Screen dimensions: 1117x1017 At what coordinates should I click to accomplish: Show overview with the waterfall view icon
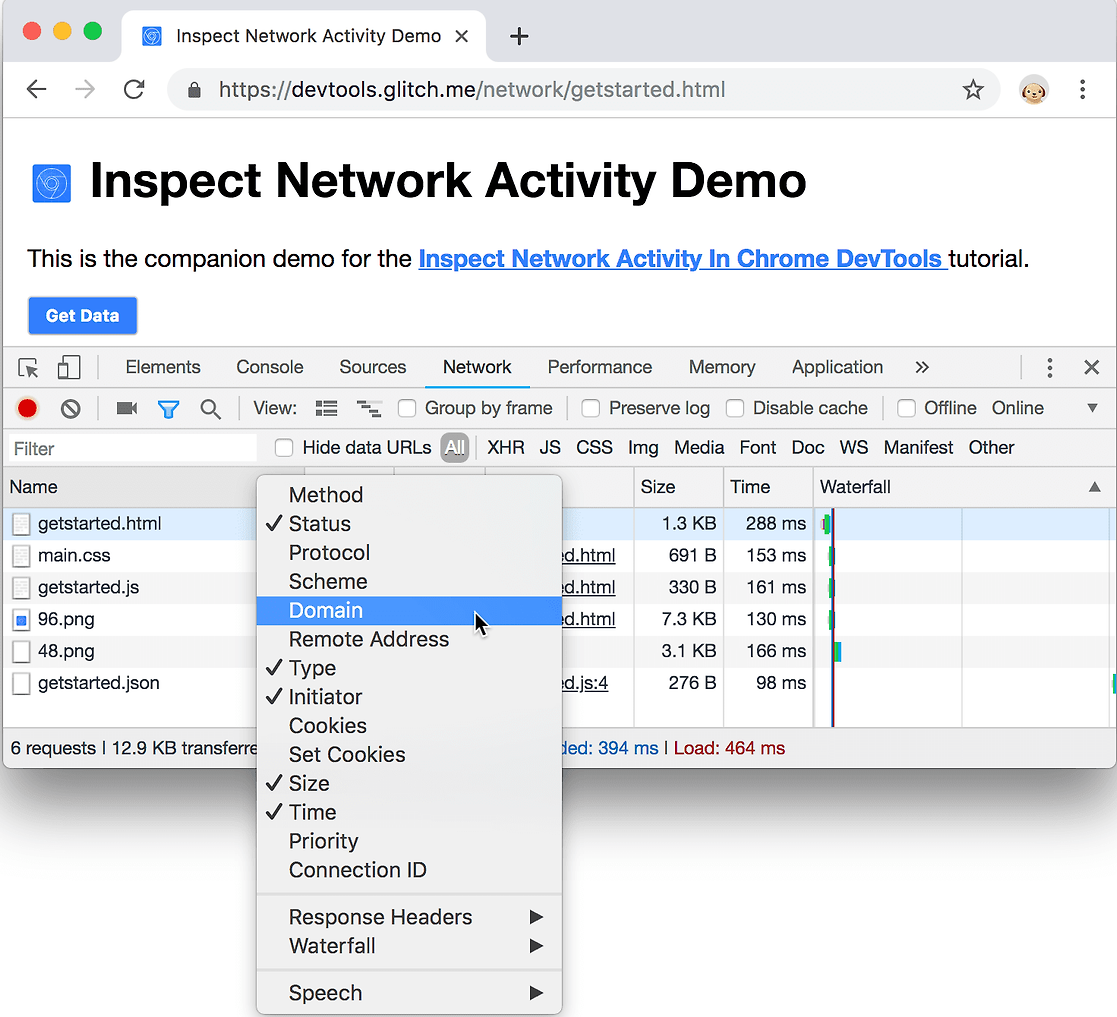(x=369, y=409)
